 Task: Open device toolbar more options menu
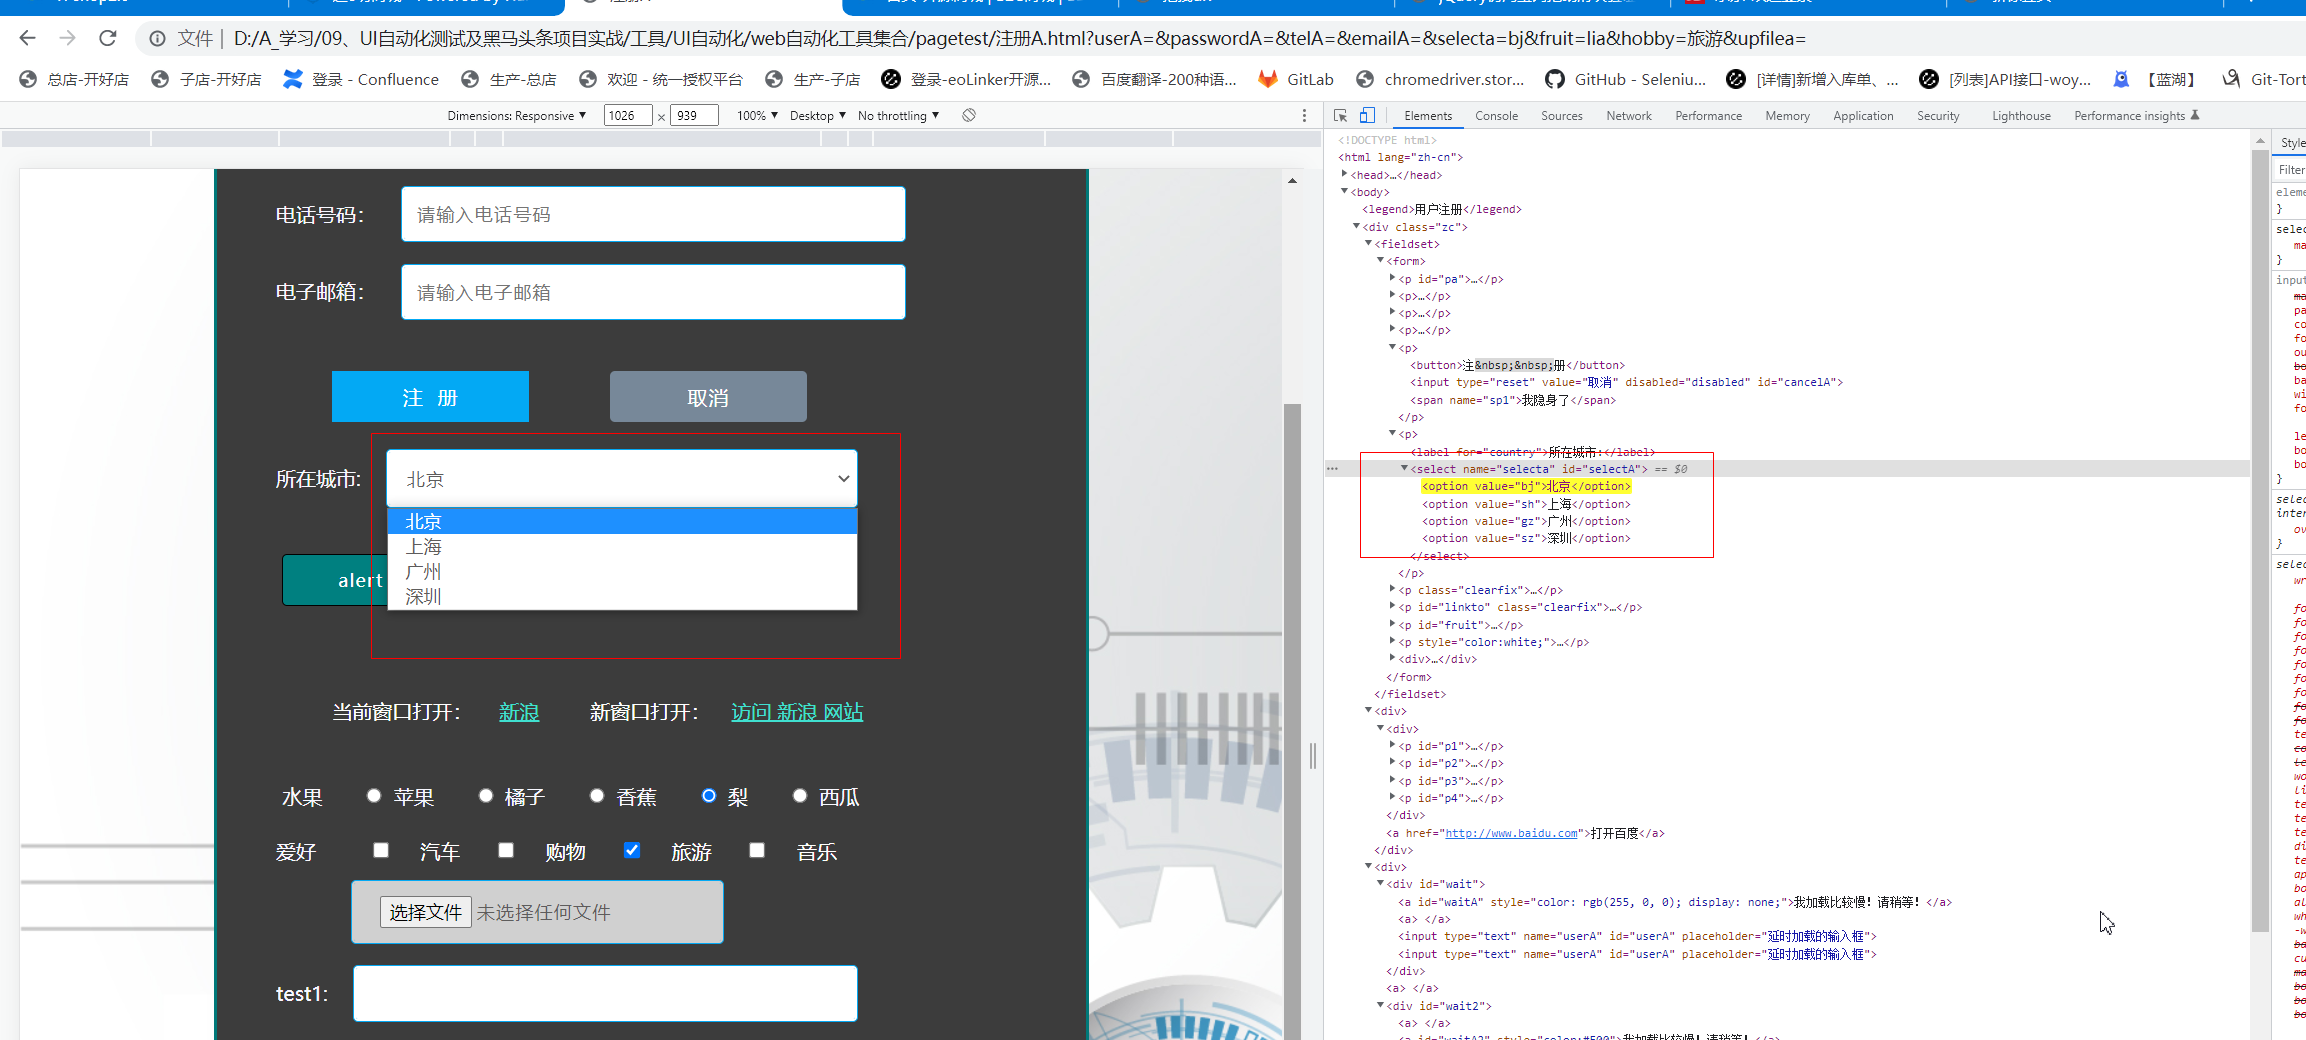[1304, 115]
